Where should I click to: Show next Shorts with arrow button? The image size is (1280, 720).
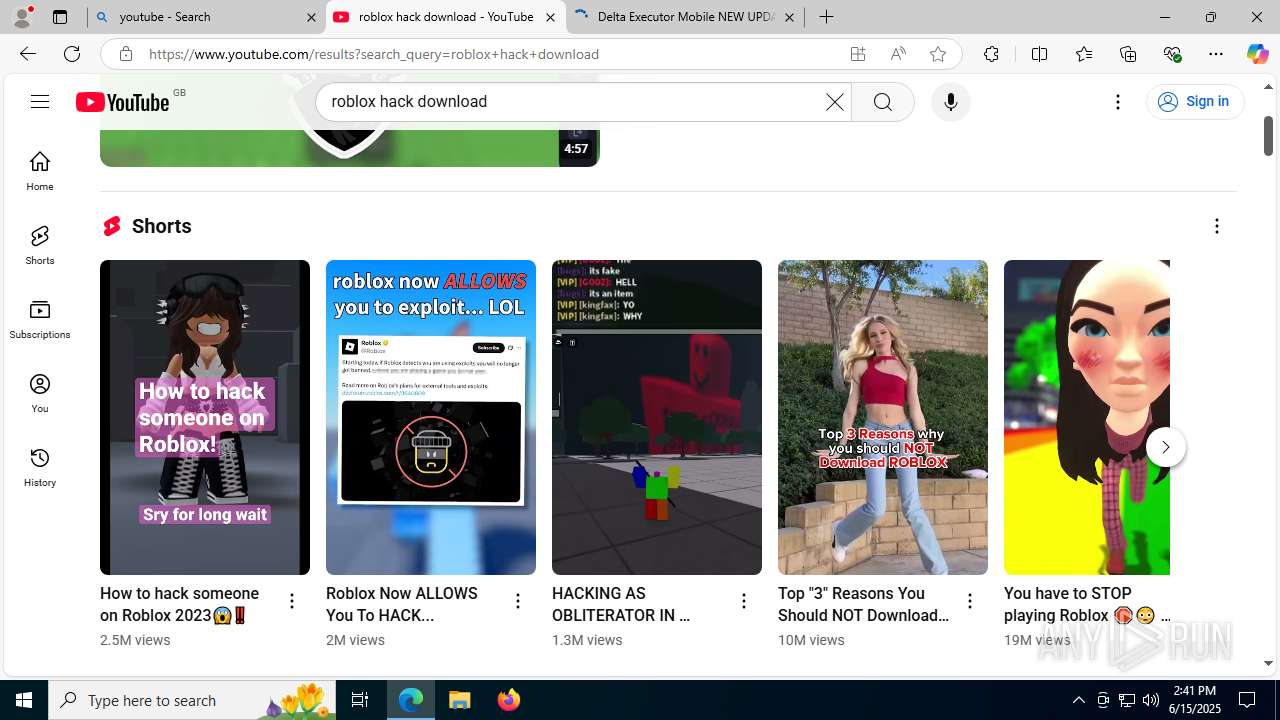[1166, 447]
